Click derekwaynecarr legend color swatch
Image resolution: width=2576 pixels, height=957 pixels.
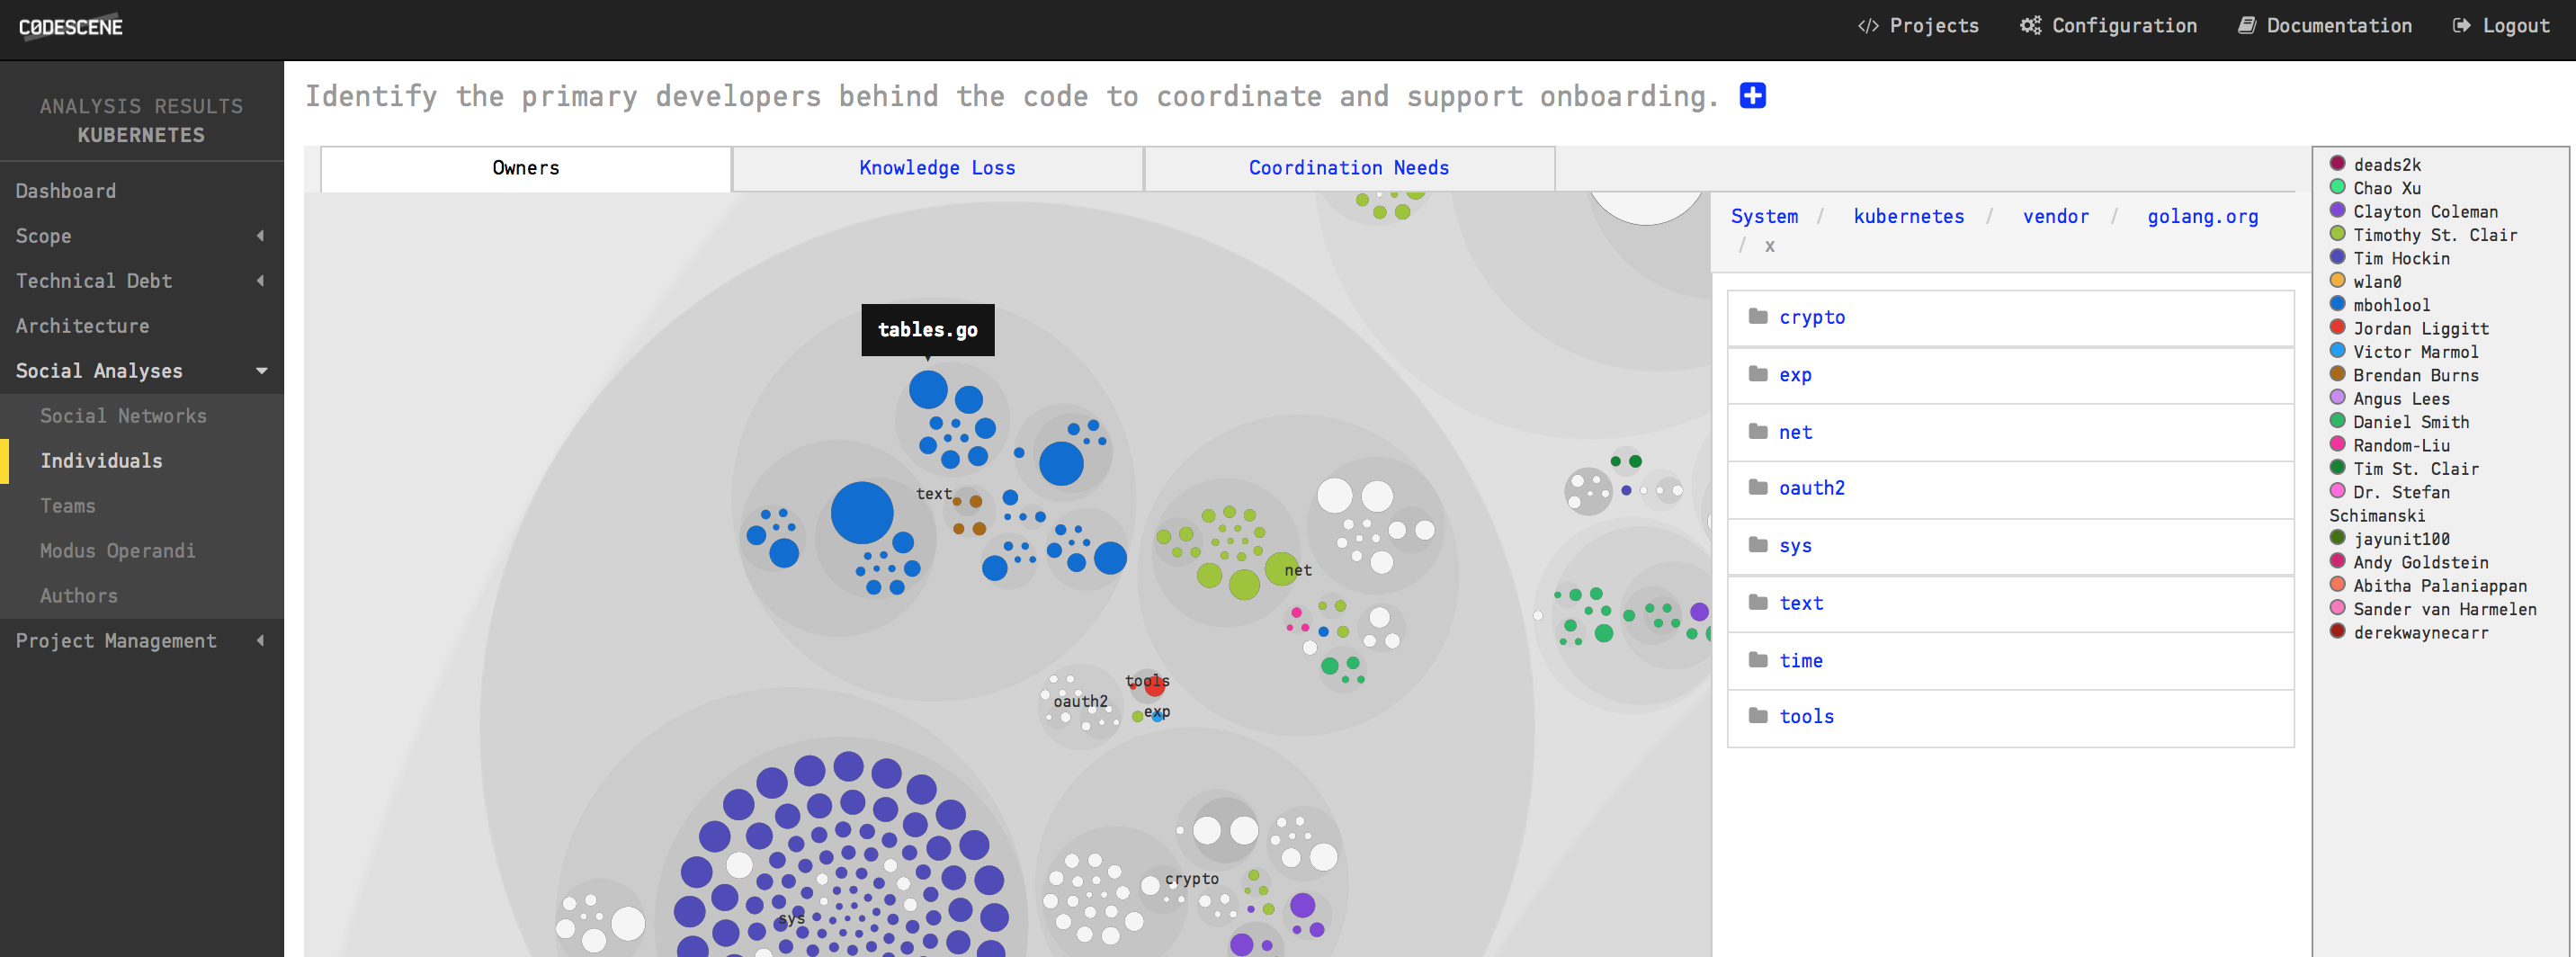pyautogui.click(x=2337, y=631)
